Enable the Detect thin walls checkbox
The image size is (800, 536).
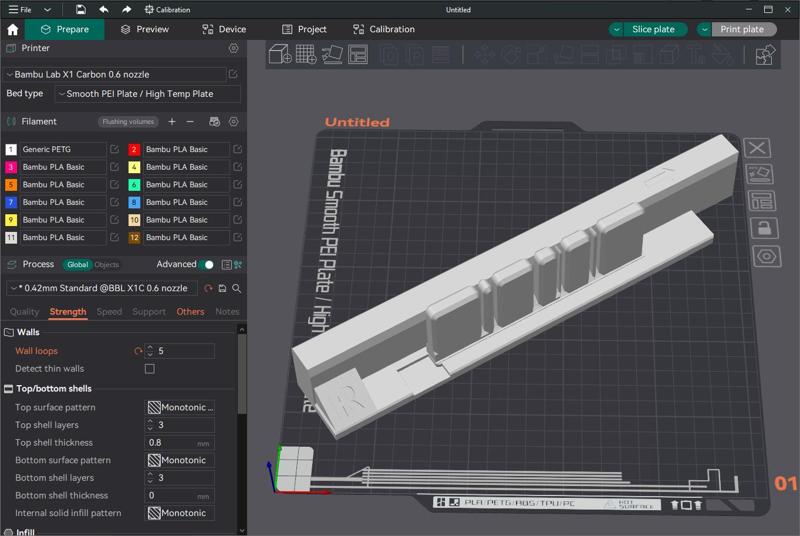(x=150, y=369)
